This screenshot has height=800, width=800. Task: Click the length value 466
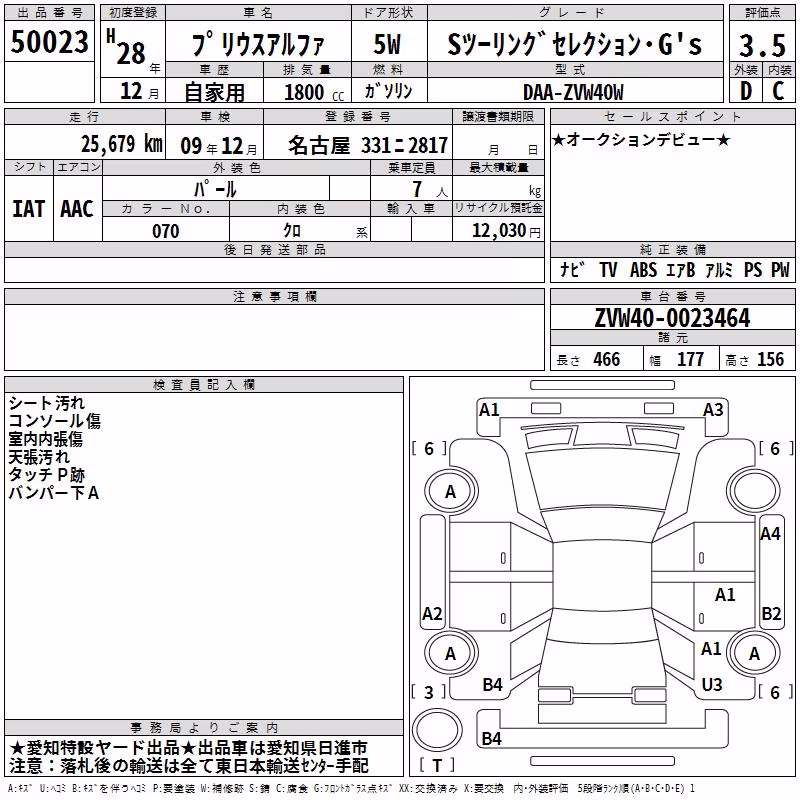point(607,360)
